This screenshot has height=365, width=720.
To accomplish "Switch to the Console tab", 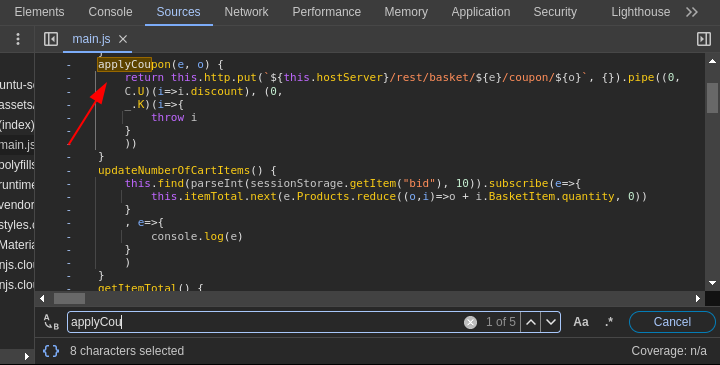I will 110,12.
